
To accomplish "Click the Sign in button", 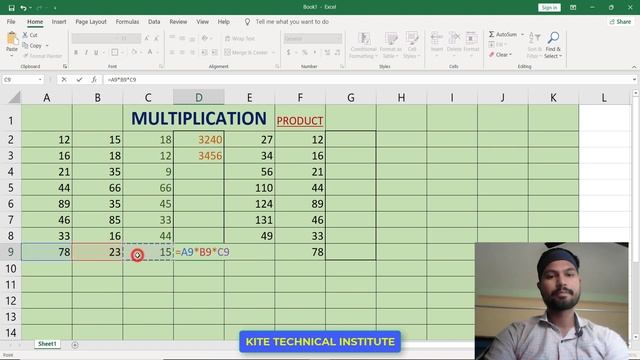I will coord(549,7).
